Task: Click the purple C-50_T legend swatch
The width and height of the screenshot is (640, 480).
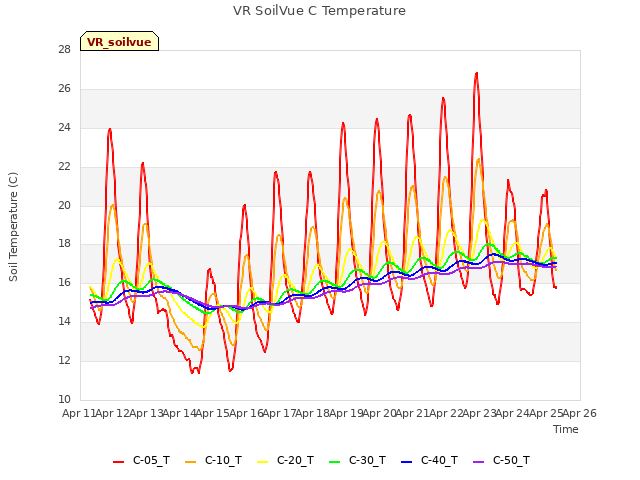Action: click(x=479, y=462)
